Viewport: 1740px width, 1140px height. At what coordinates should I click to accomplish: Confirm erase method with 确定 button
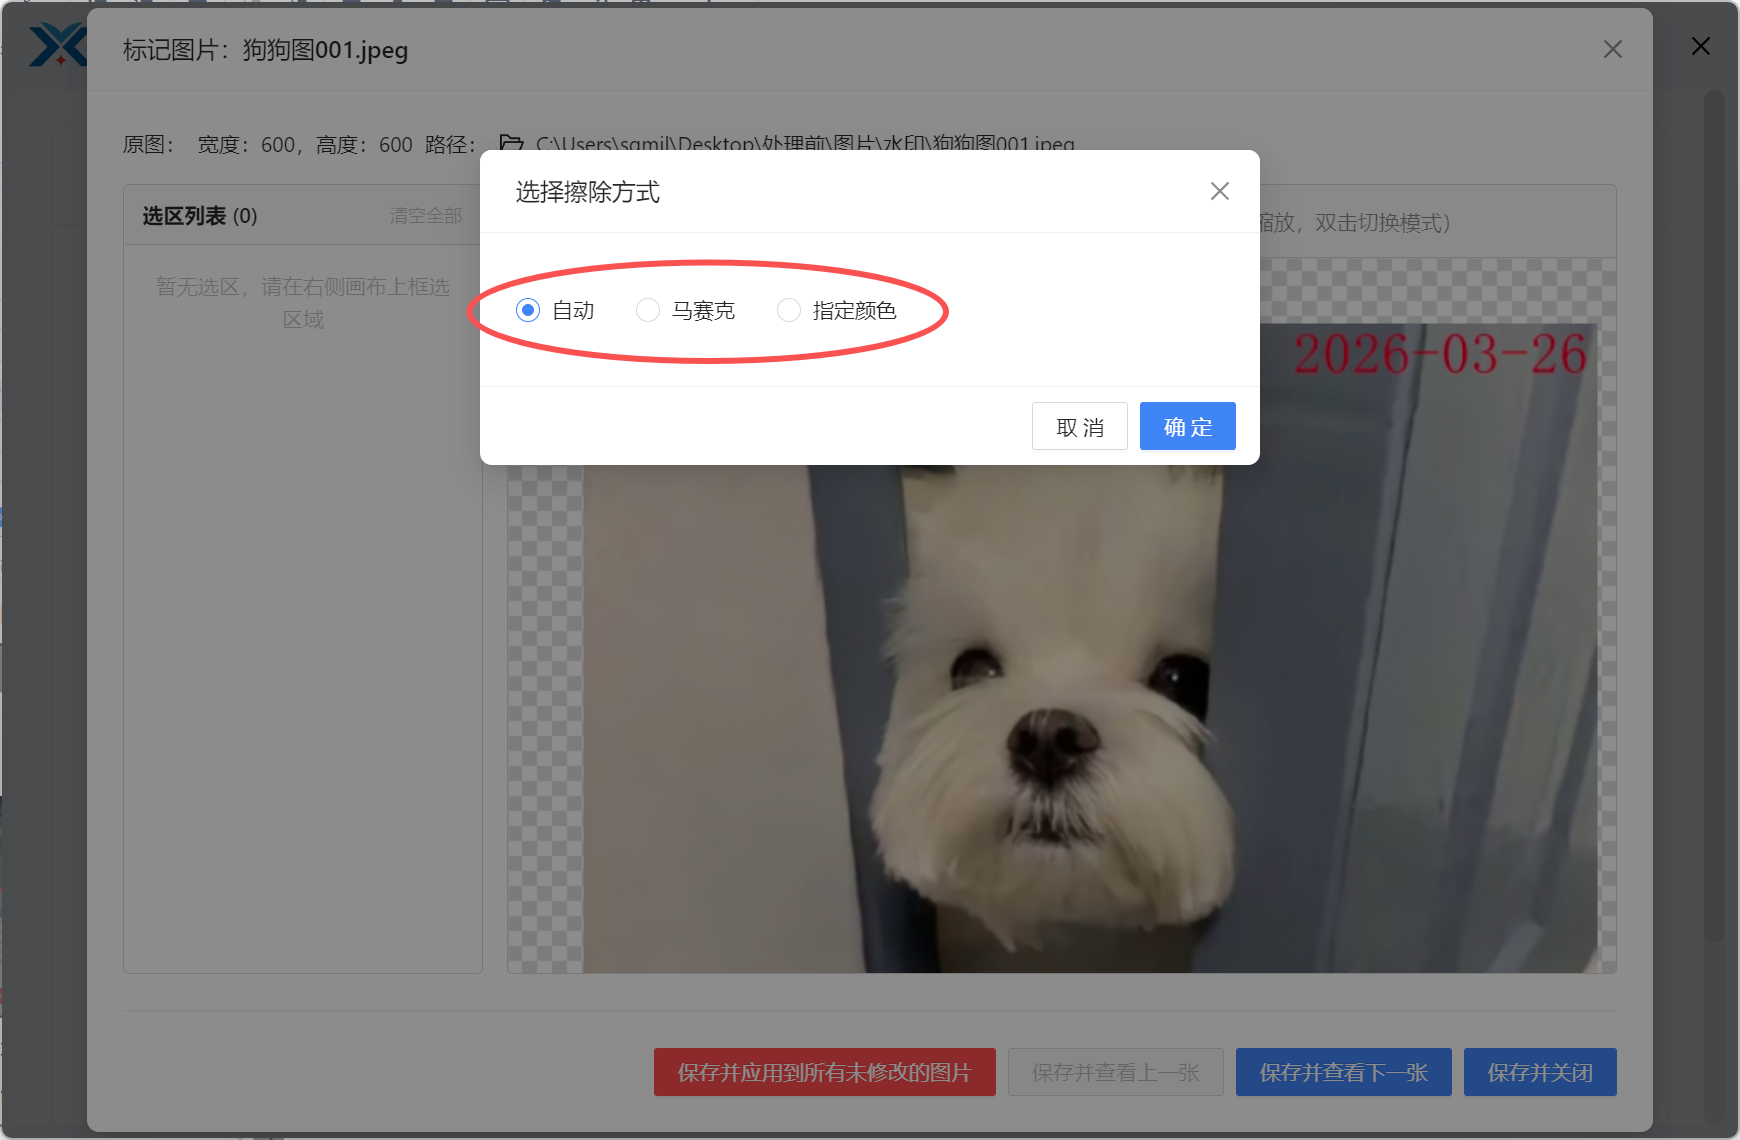pyautogui.click(x=1187, y=426)
